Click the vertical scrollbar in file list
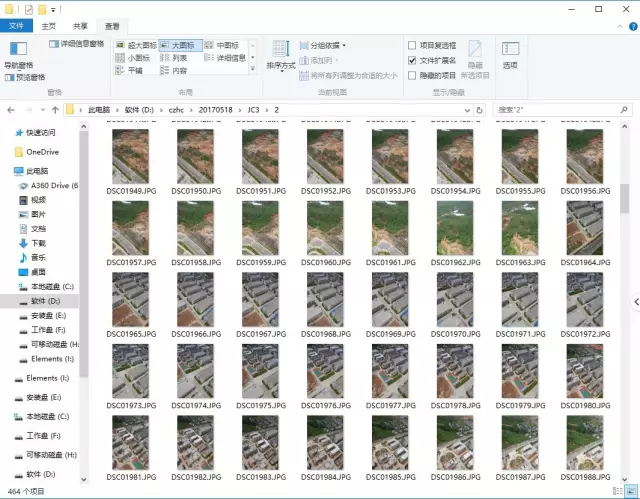This screenshot has width=640, height=499. 634,302
